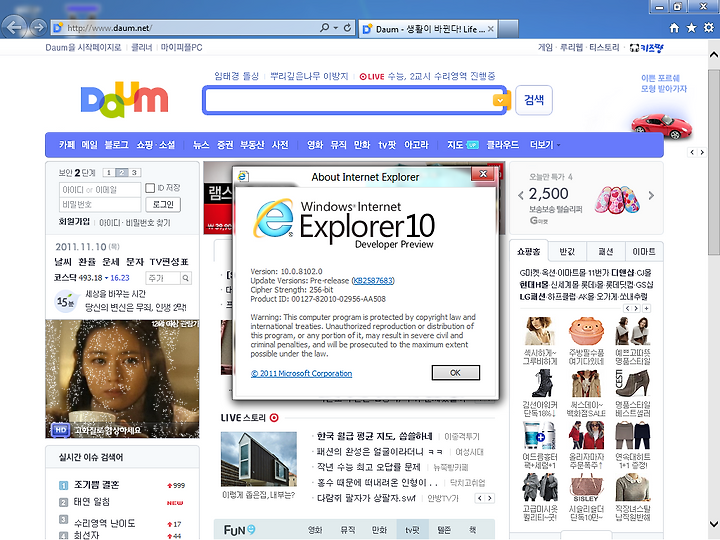
Task: Click the Daum main search field
Action: [349, 100]
